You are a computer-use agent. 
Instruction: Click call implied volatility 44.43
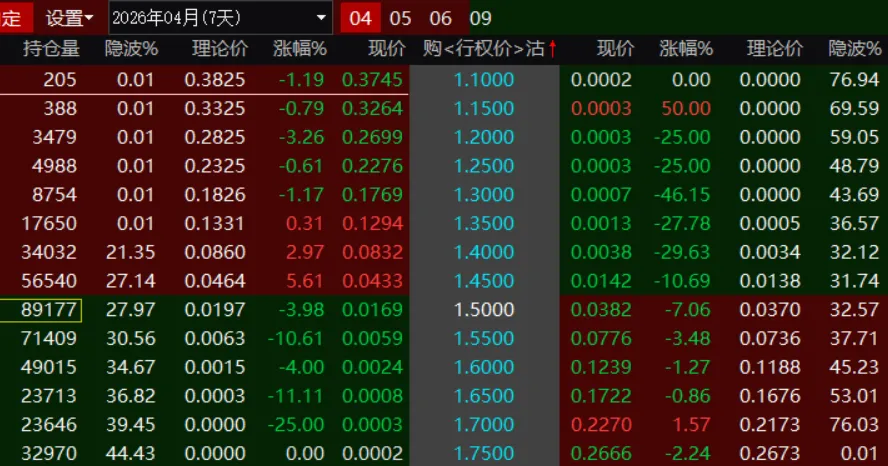[x=130, y=454]
